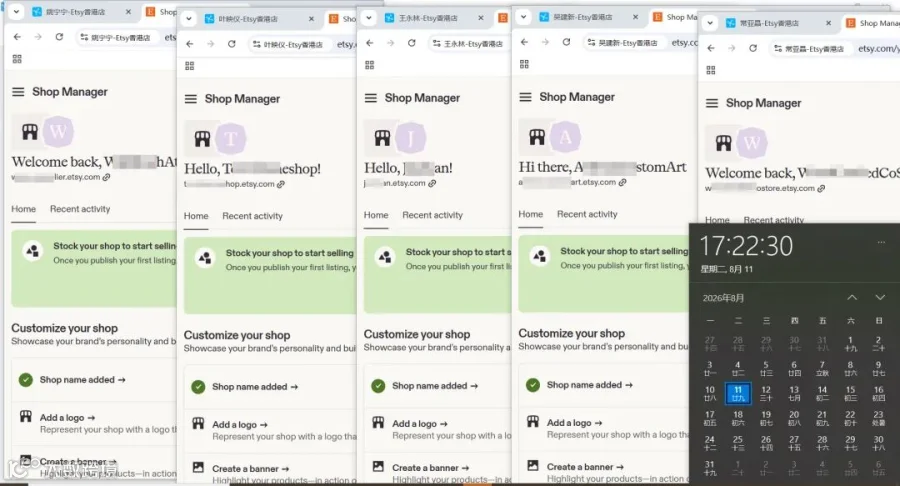
Task: Copy the shop link icon beside art.etsy.com
Action: coord(622,182)
